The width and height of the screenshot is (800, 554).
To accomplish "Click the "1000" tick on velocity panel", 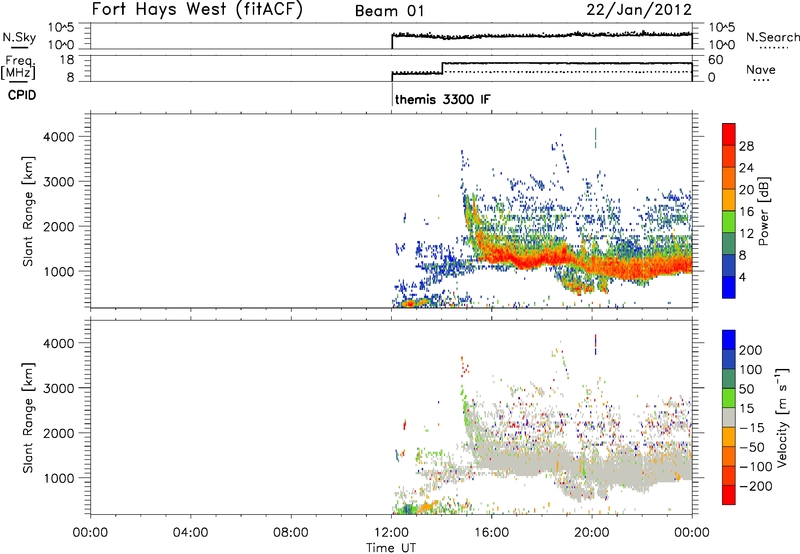I will 59,478.
